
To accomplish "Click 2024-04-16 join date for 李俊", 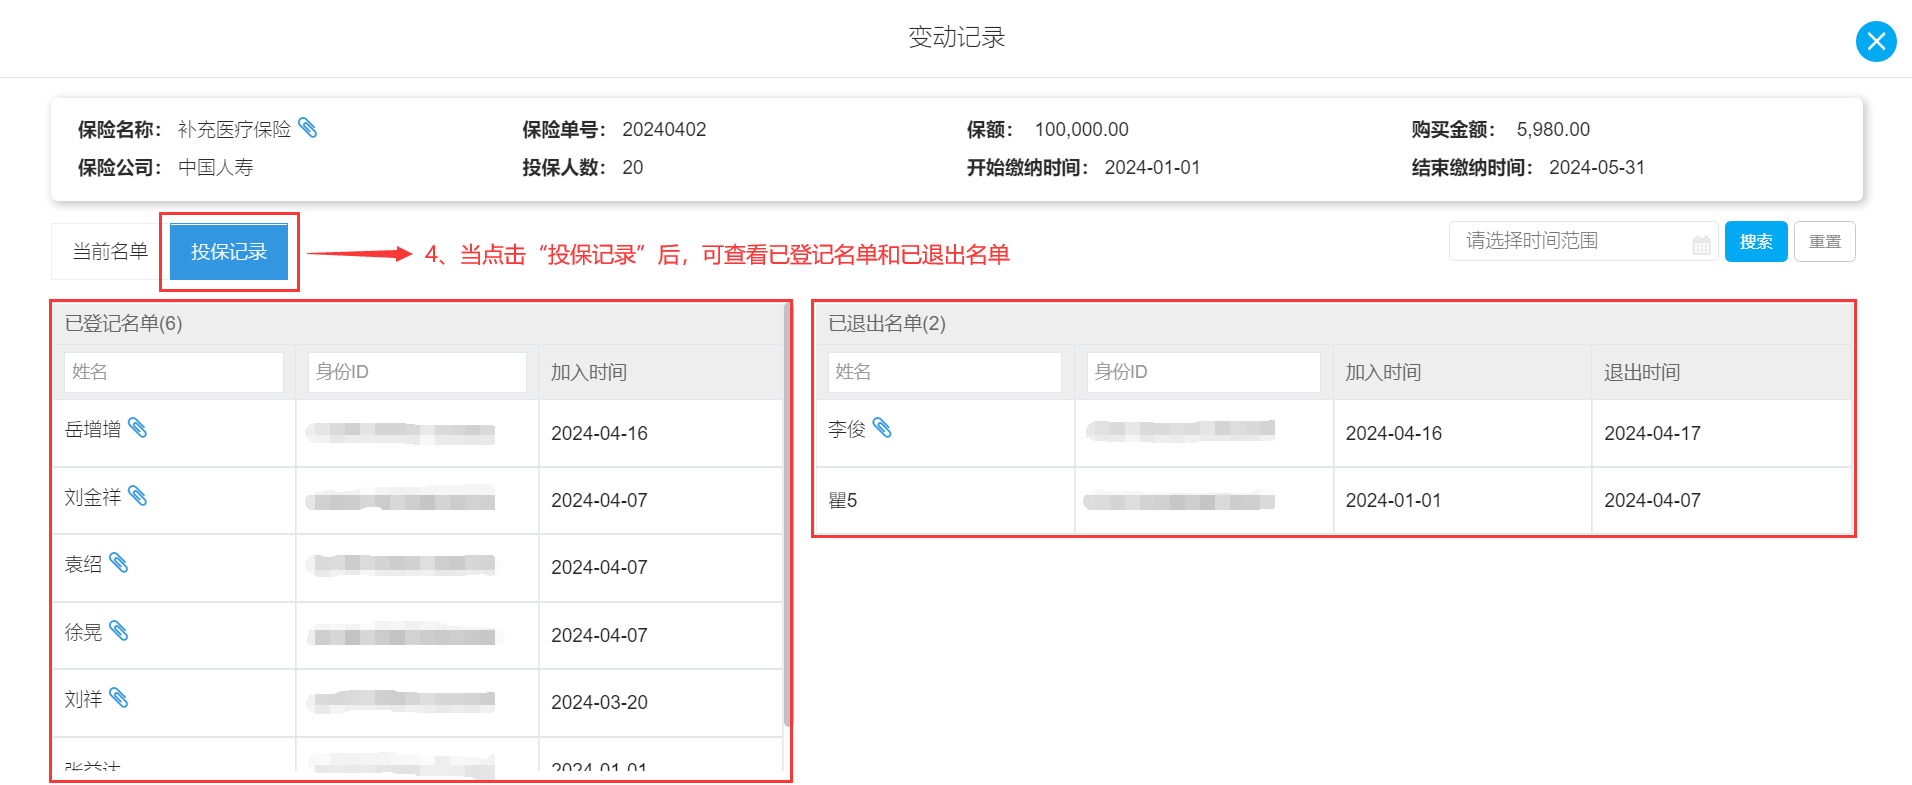I will point(1394,433).
